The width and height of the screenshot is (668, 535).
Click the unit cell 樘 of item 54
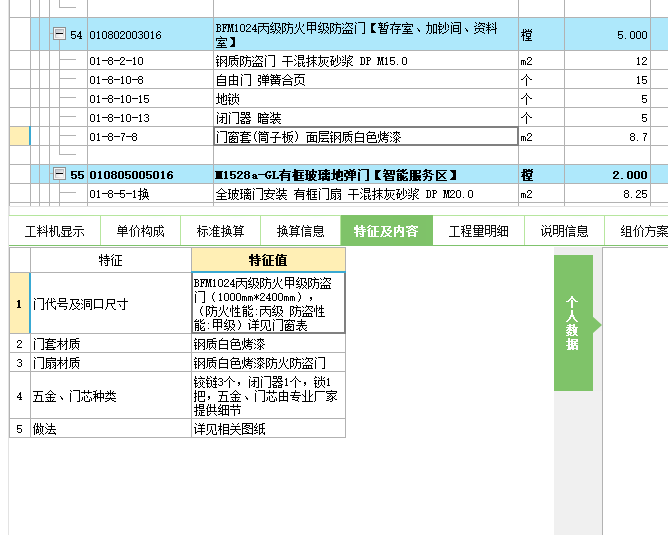[x=541, y=35]
